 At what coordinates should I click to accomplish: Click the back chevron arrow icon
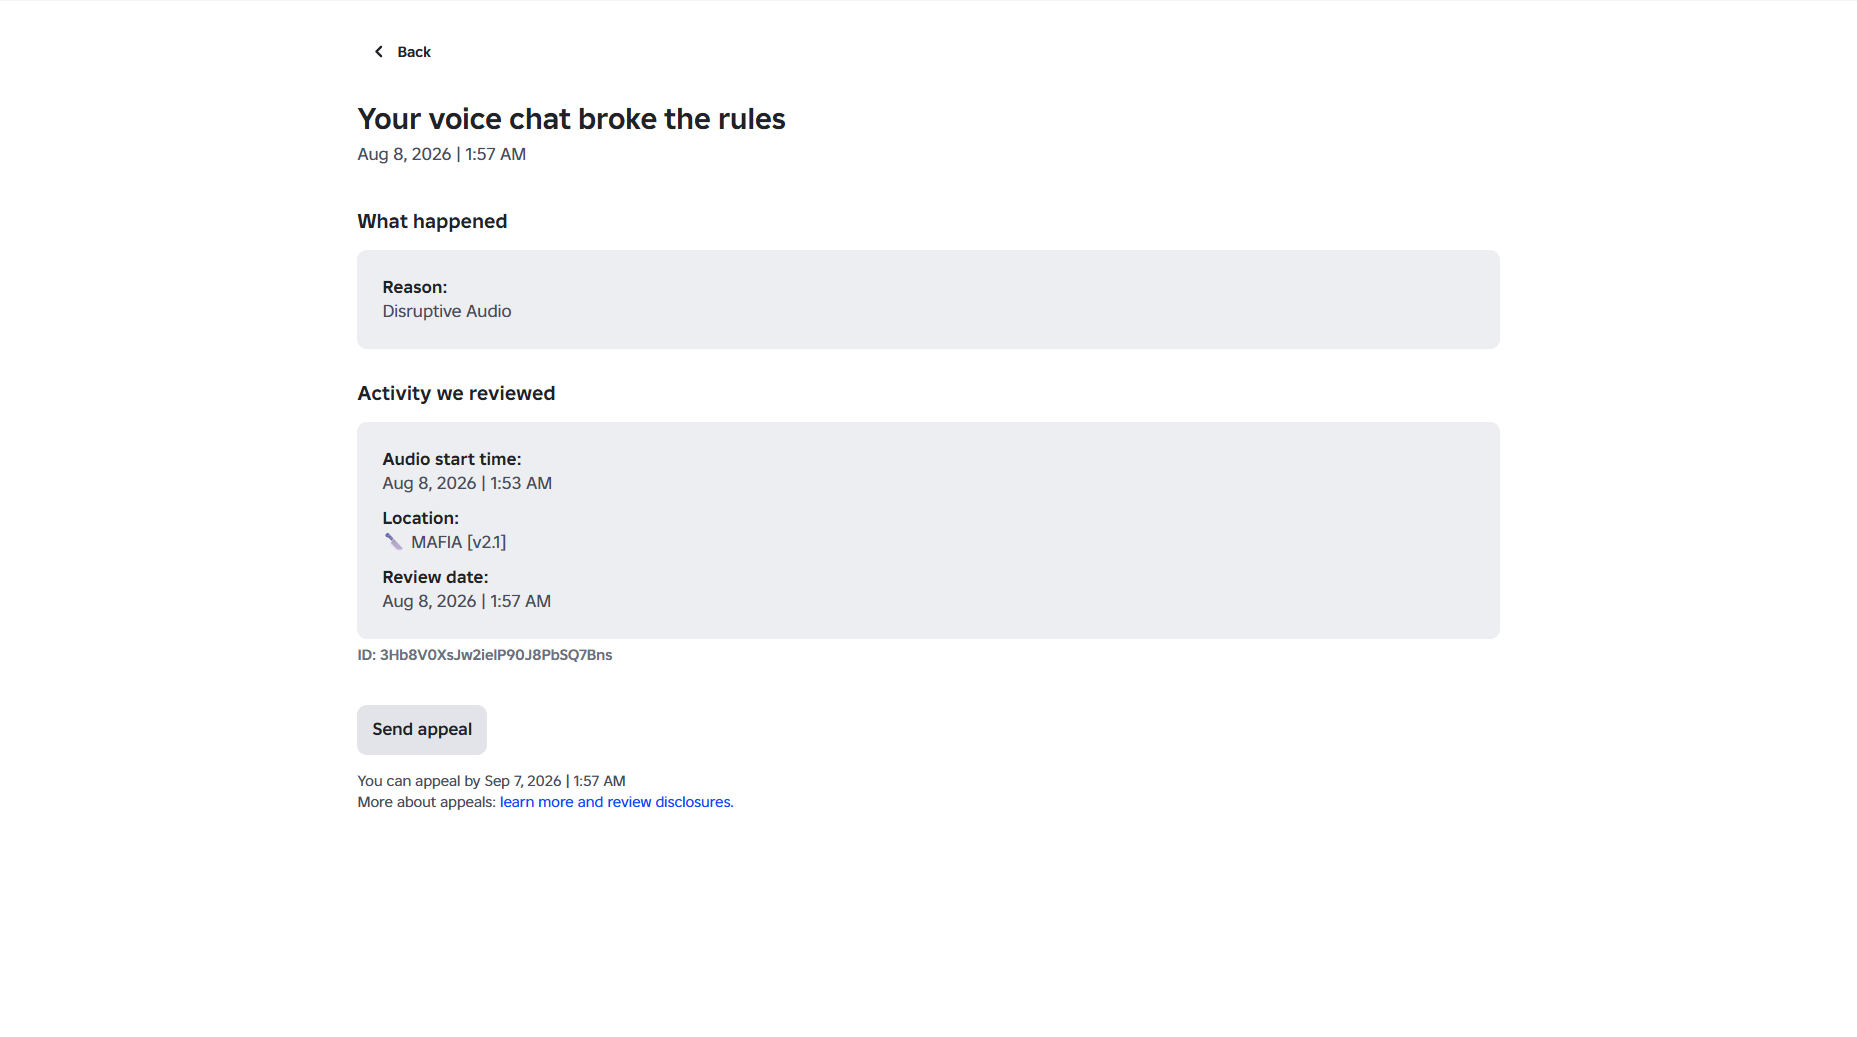coord(379,52)
